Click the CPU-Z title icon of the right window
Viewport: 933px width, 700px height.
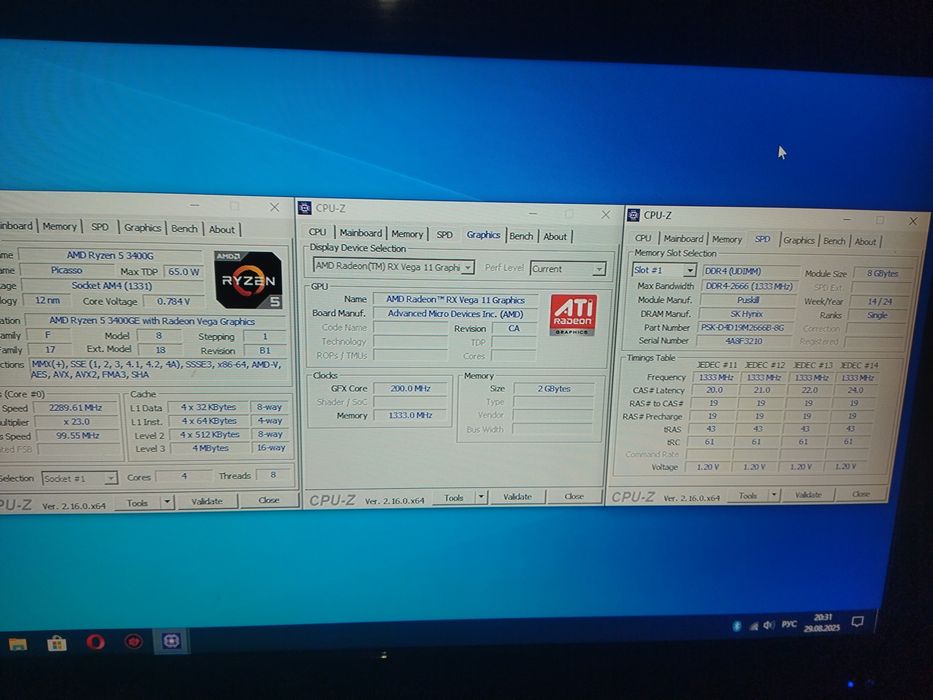[634, 215]
